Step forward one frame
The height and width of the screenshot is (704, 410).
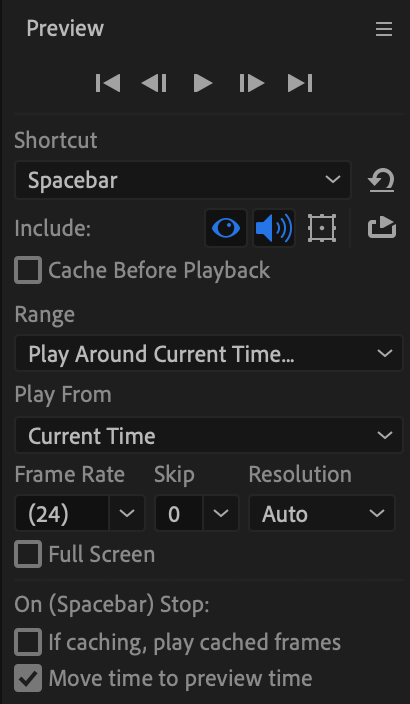[251, 84]
